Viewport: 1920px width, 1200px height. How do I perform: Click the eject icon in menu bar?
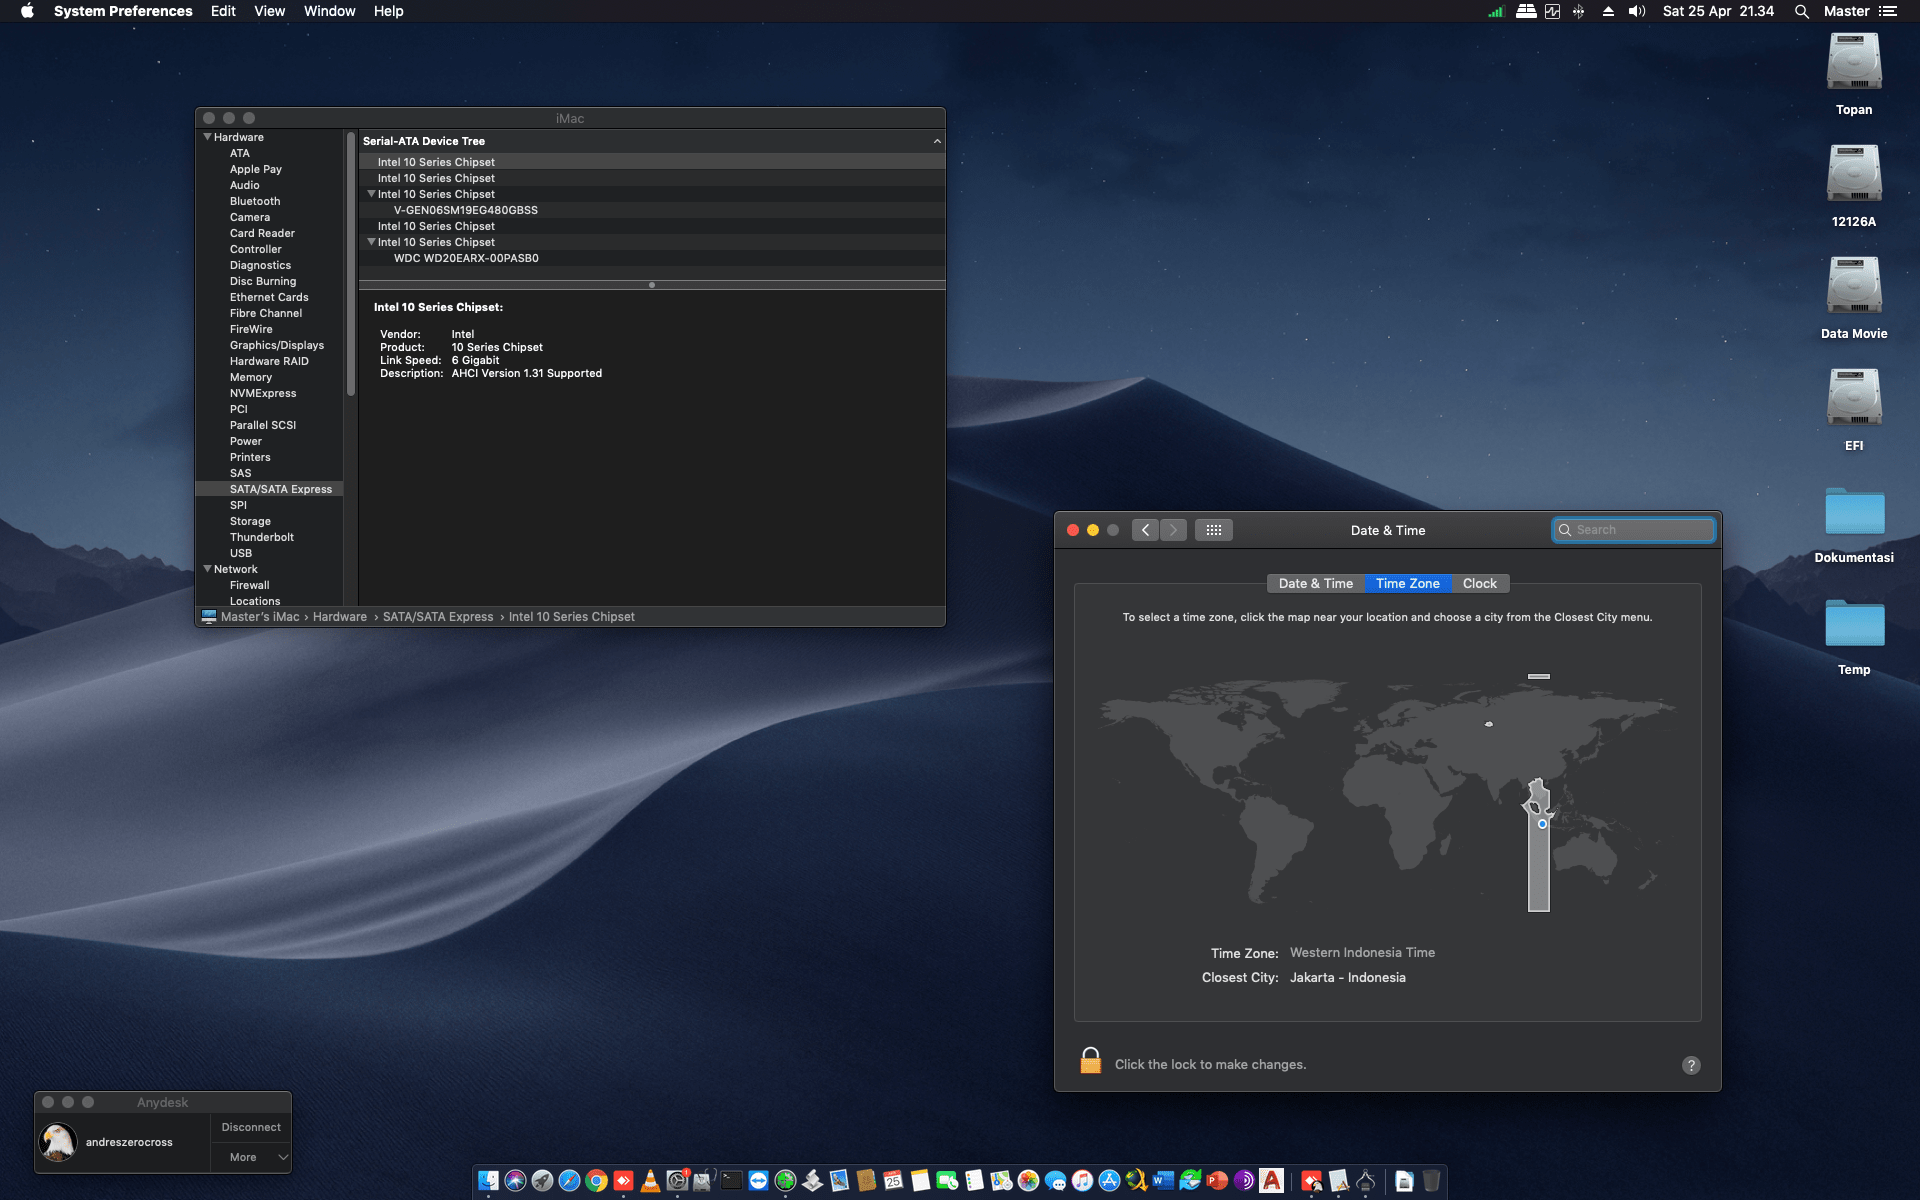pos(1608,11)
